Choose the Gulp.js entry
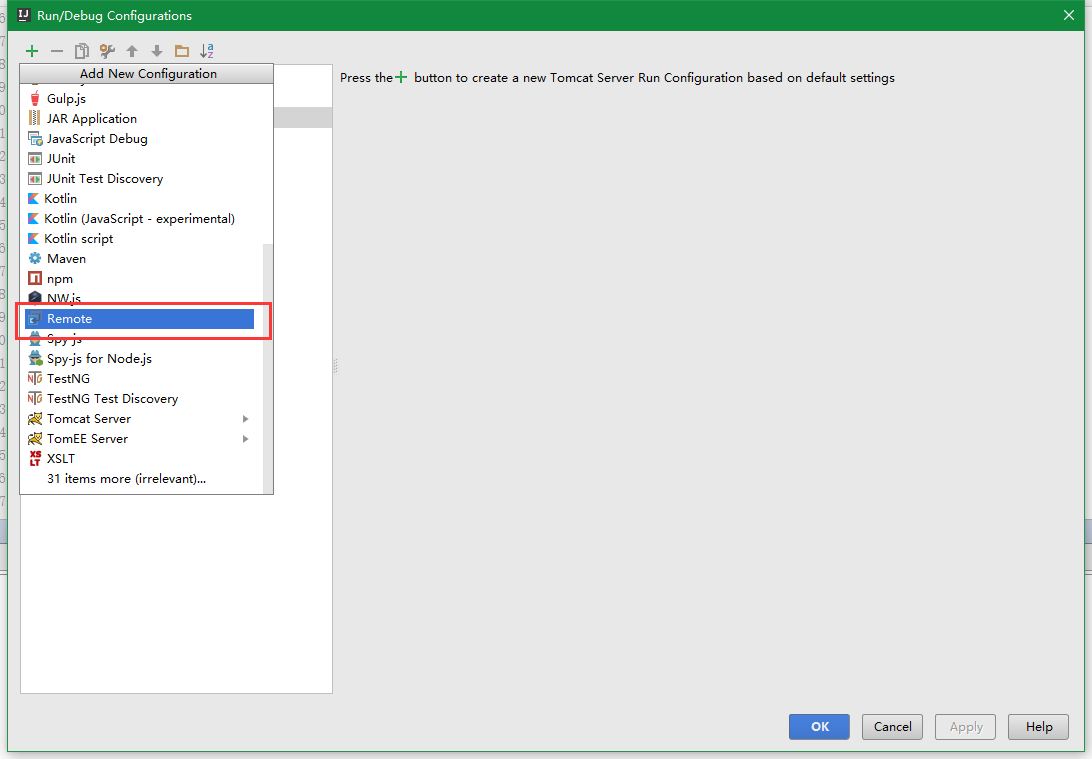The height and width of the screenshot is (759, 1092). (139, 99)
